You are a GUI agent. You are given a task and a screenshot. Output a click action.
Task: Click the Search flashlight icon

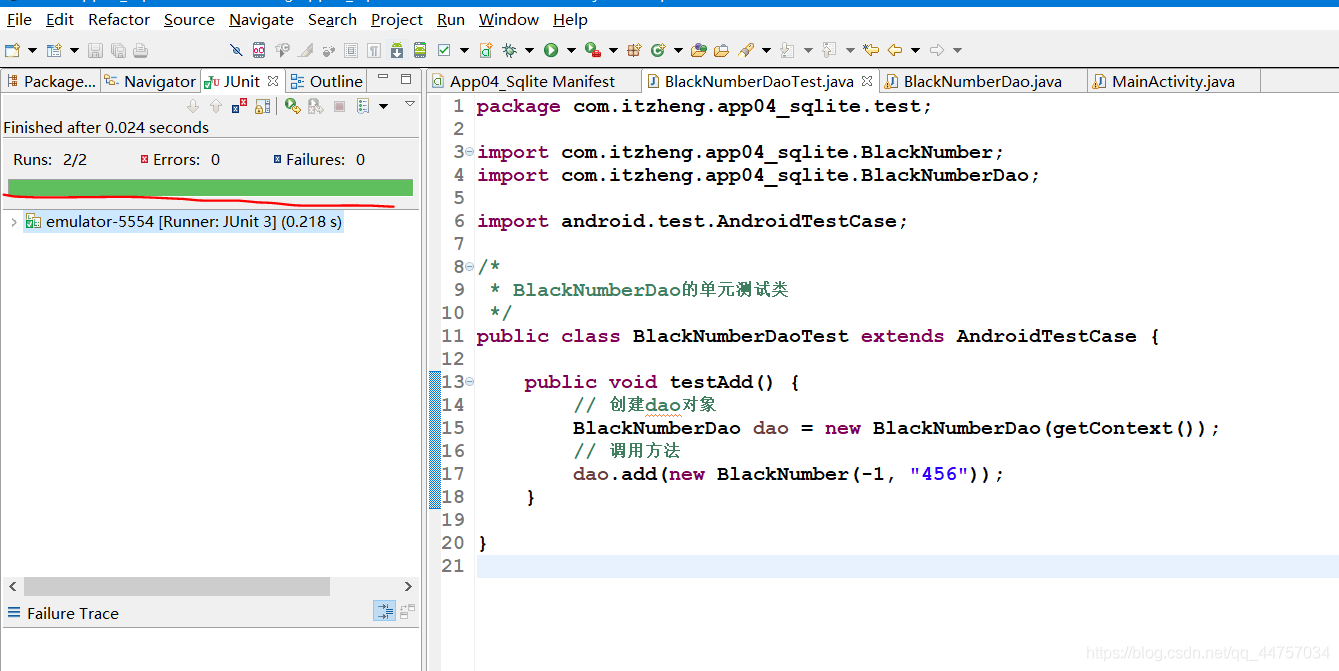pos(746,50)
